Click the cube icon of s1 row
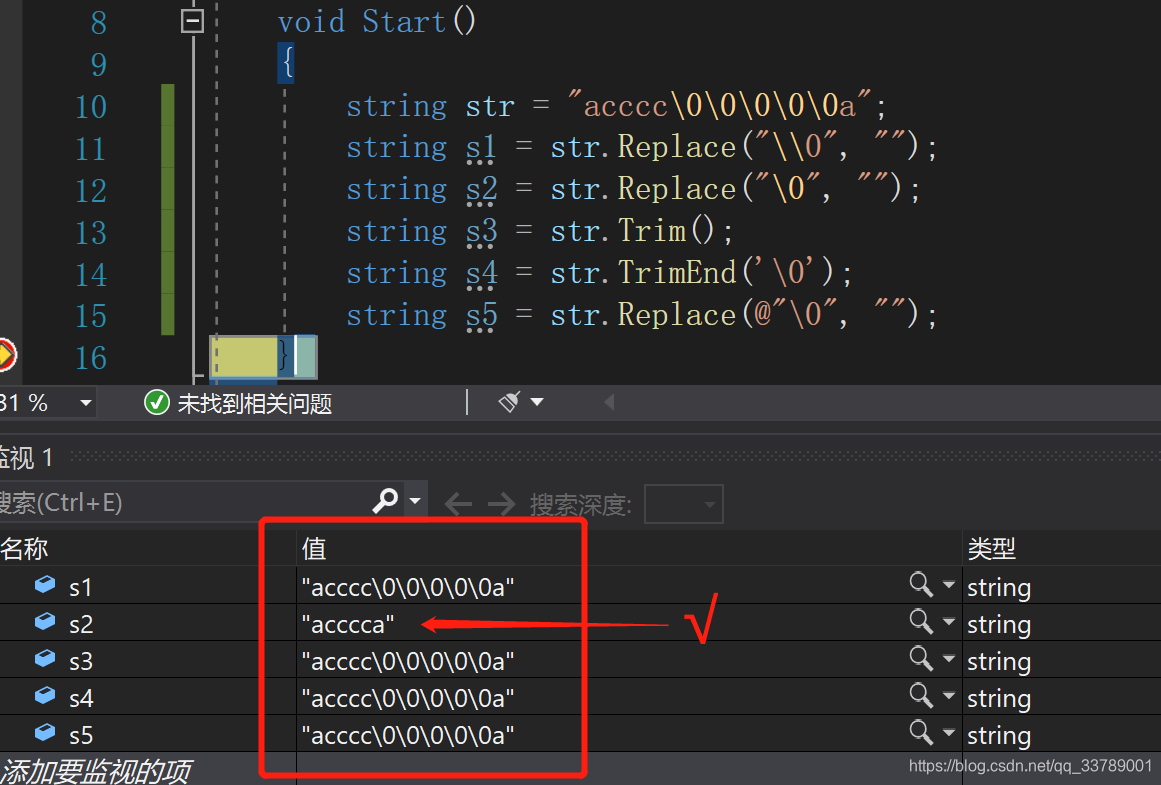Image resolution: width=1161 pixels, height=785 pixels. point(44,585)
